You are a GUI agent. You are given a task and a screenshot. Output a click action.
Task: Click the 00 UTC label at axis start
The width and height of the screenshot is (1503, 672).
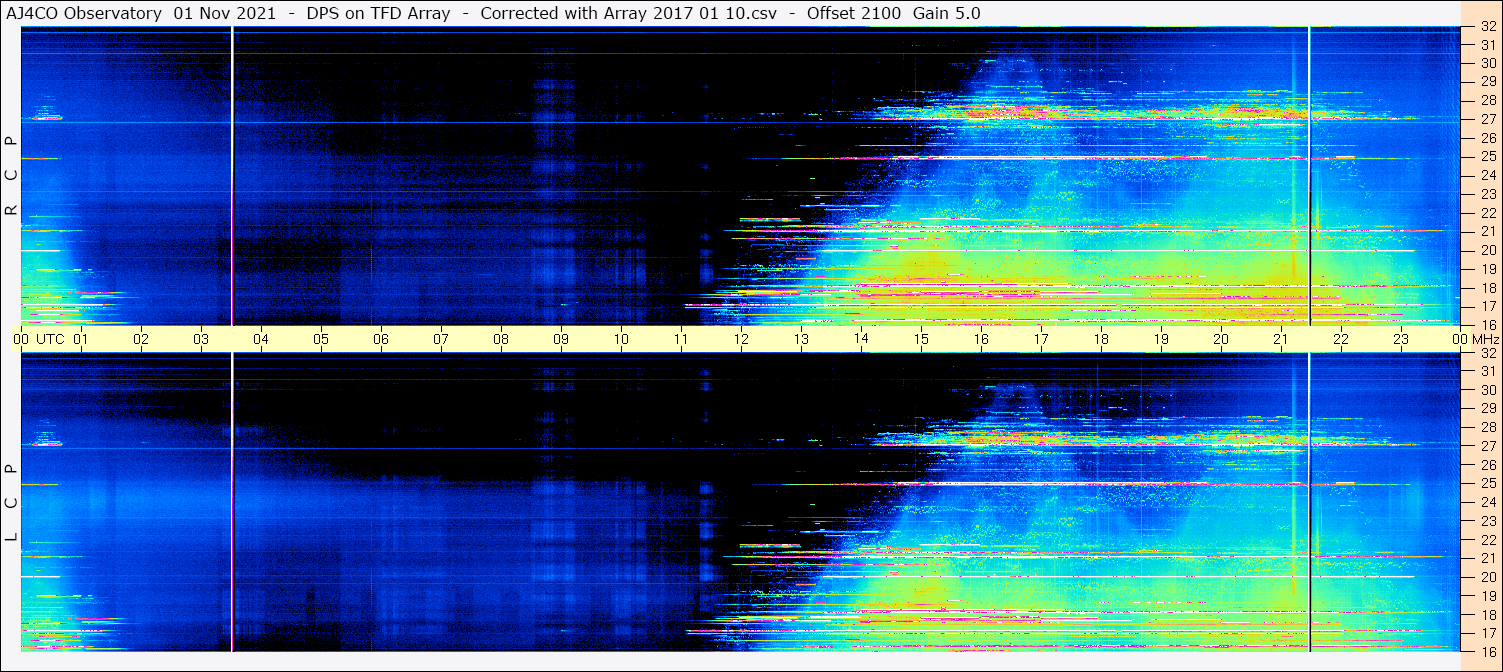[x=40, y=339]
